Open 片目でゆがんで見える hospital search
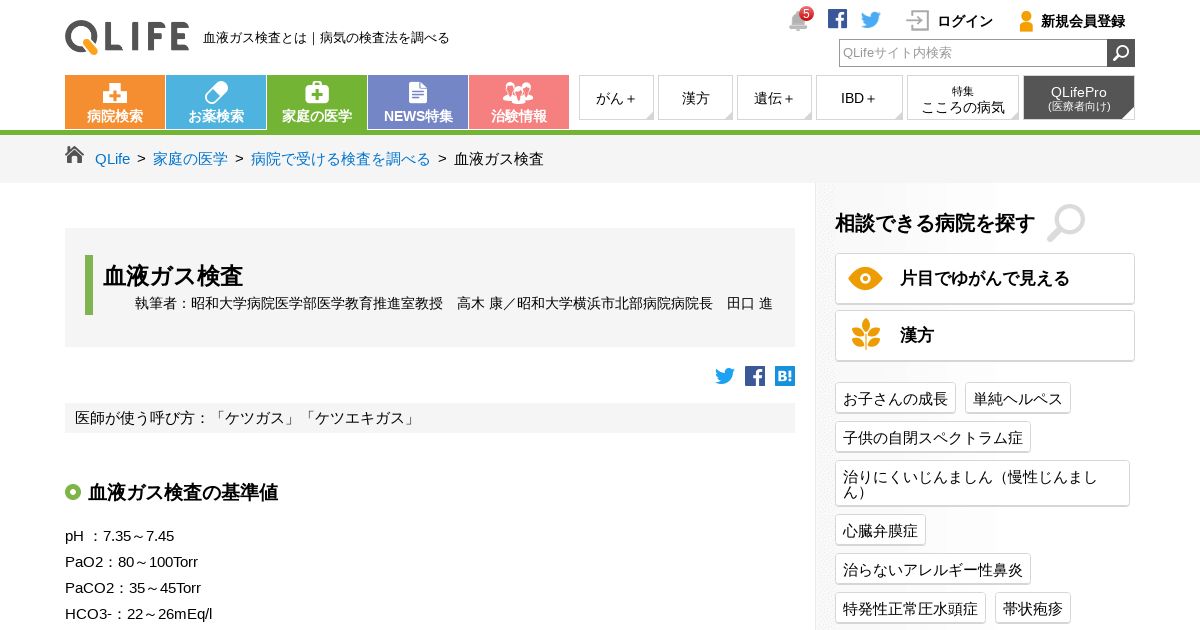Viewport: 1200px width, 630px height. point(985,278)
